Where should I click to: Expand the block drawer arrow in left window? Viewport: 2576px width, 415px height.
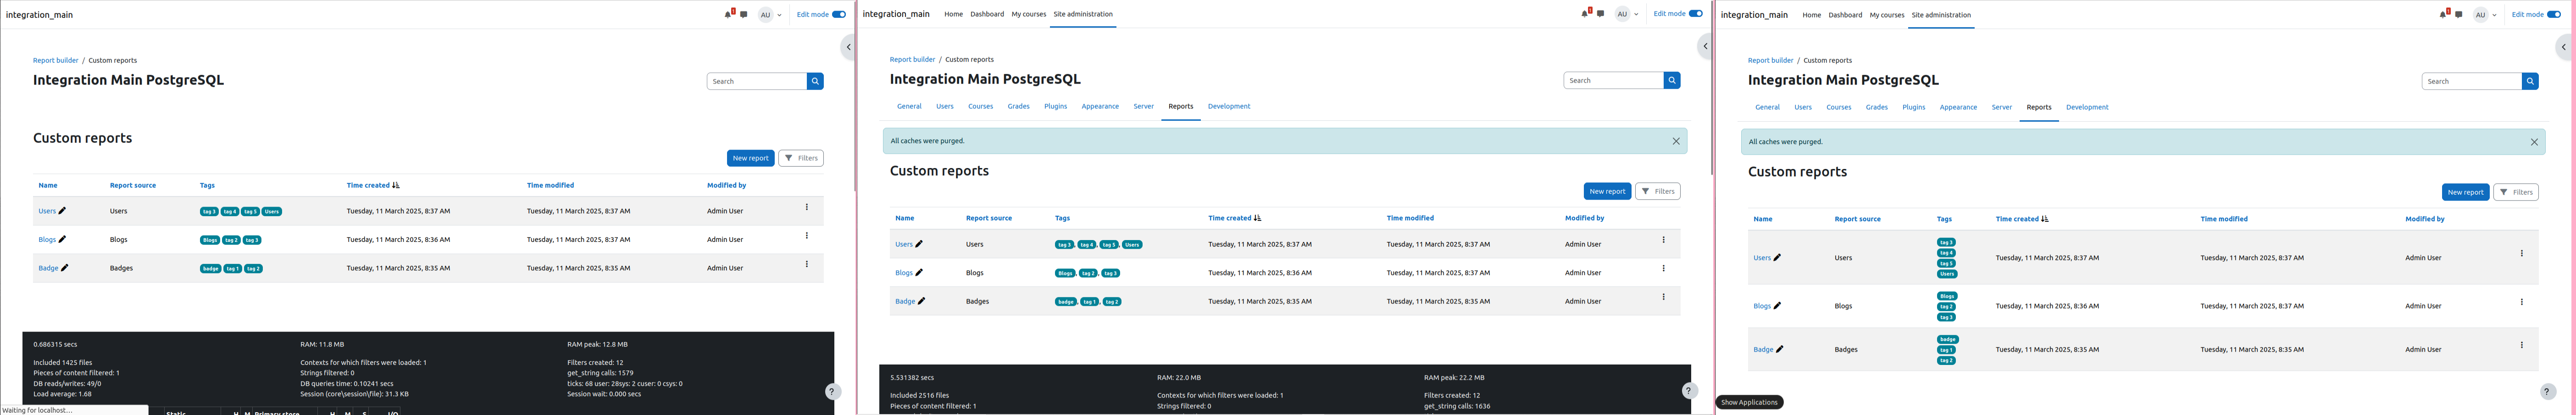848,47
